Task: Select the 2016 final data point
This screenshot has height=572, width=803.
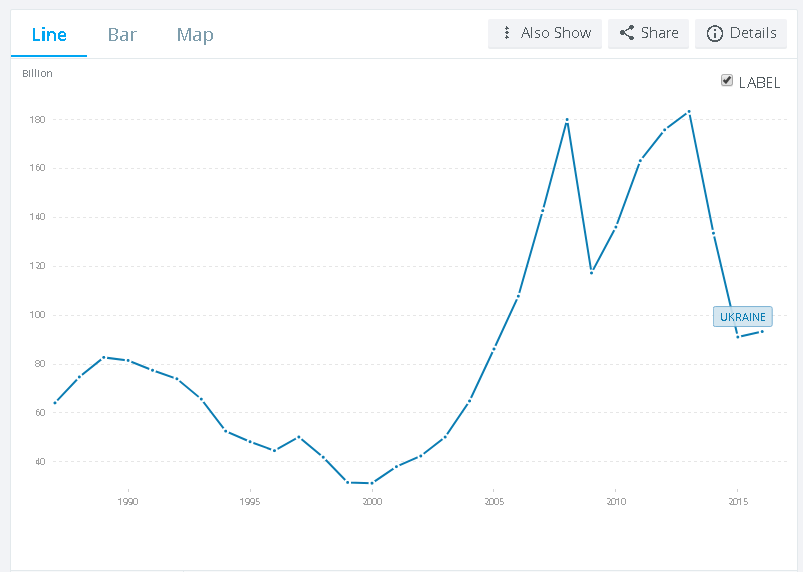Action: coord(762,332)
